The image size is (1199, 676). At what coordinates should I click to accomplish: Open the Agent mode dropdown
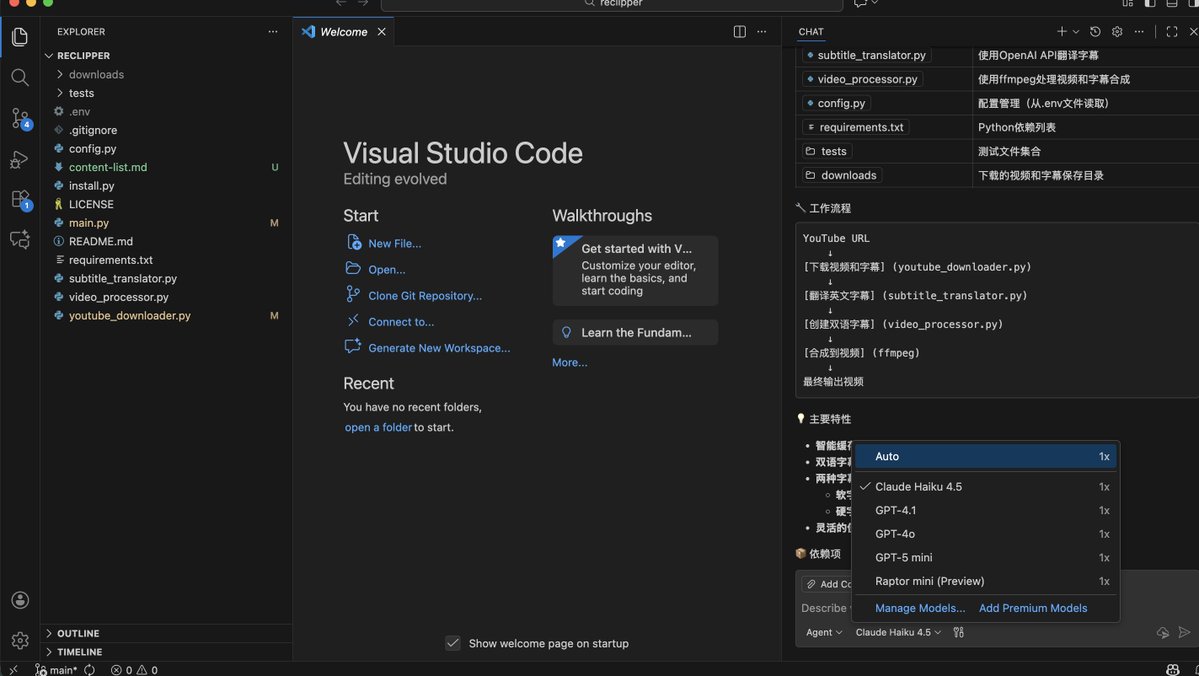click(824, 632)
